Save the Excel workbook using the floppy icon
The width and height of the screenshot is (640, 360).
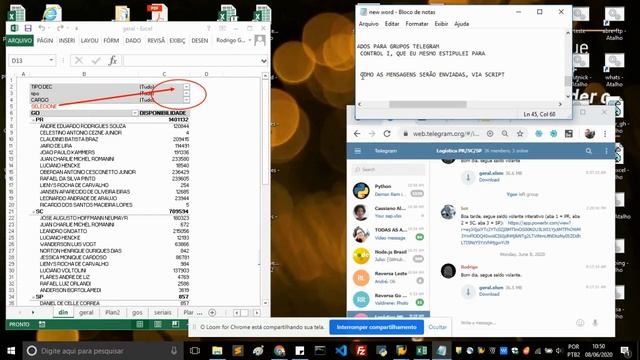coord(28,28)
